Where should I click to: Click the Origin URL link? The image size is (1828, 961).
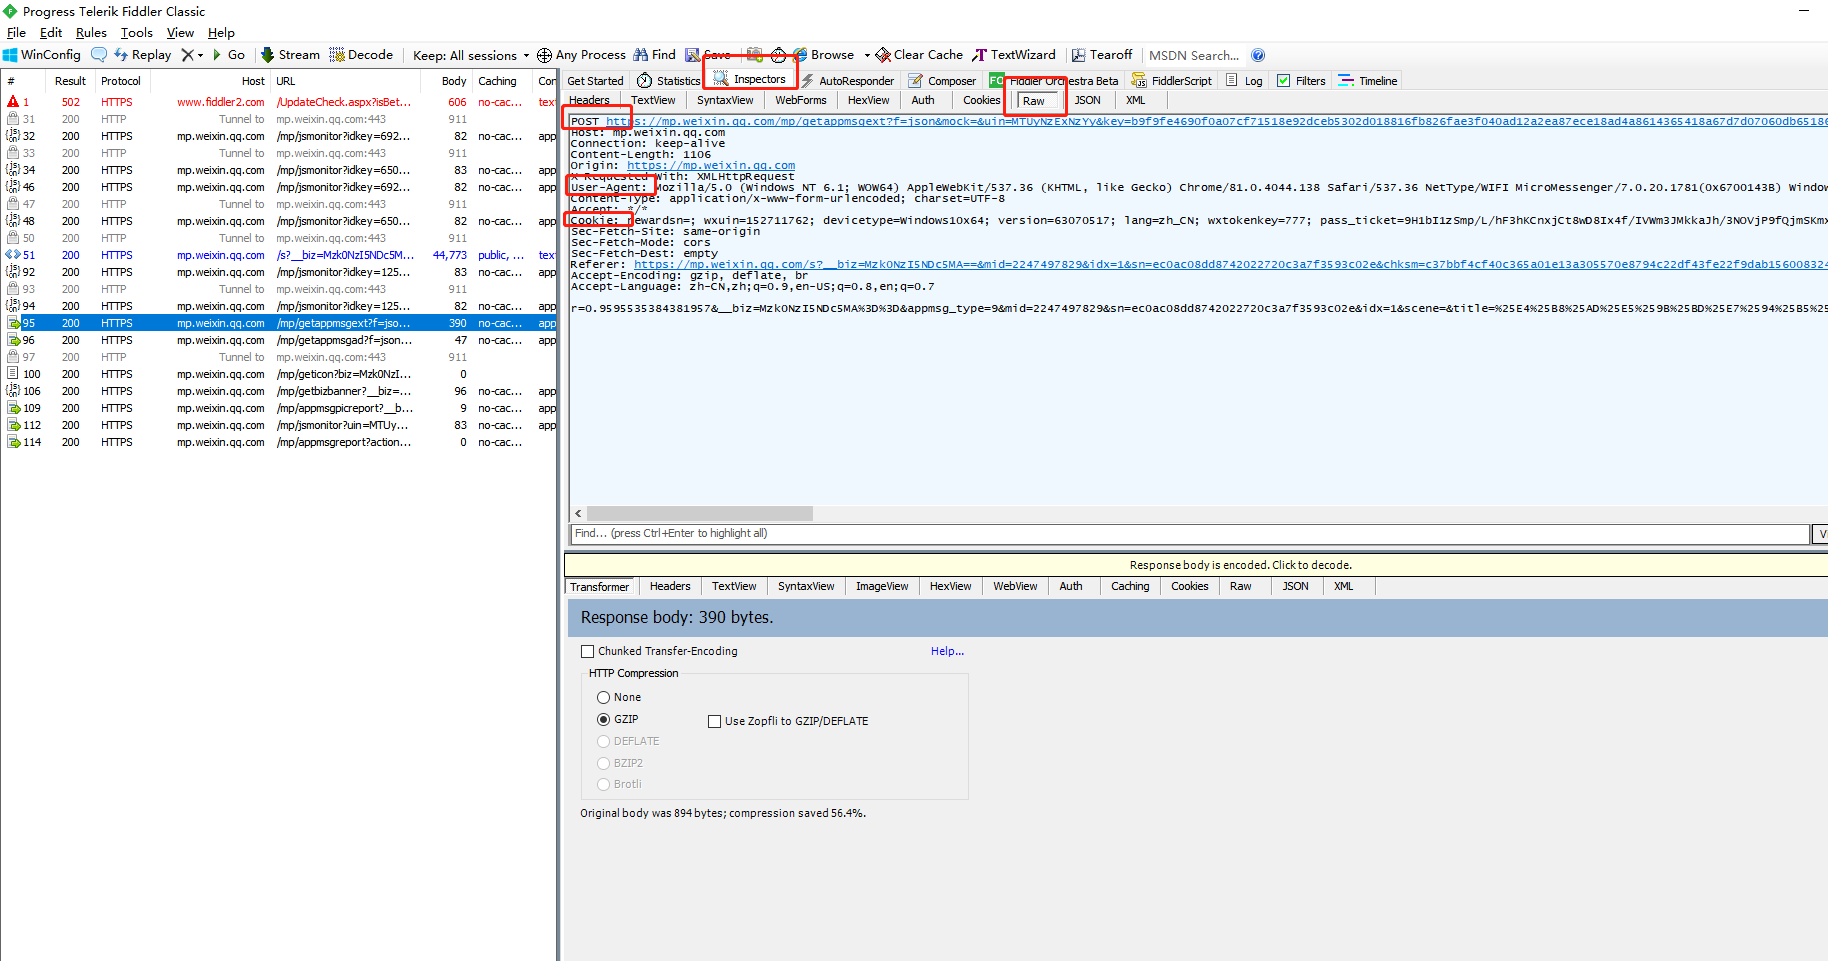pyautogui.click(x=711, y=165)
